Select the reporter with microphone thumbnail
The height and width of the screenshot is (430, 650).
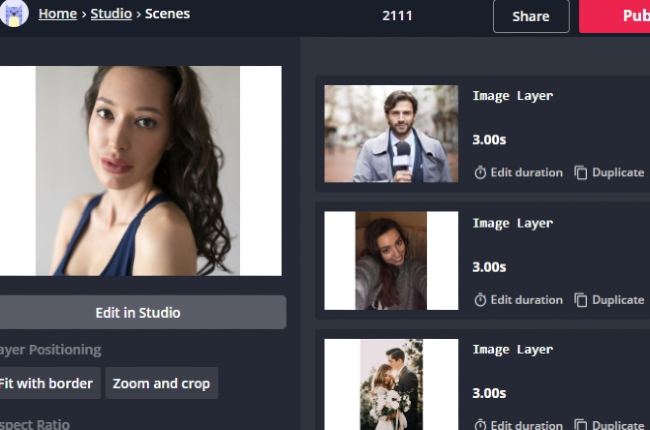(x=391, y=134)
